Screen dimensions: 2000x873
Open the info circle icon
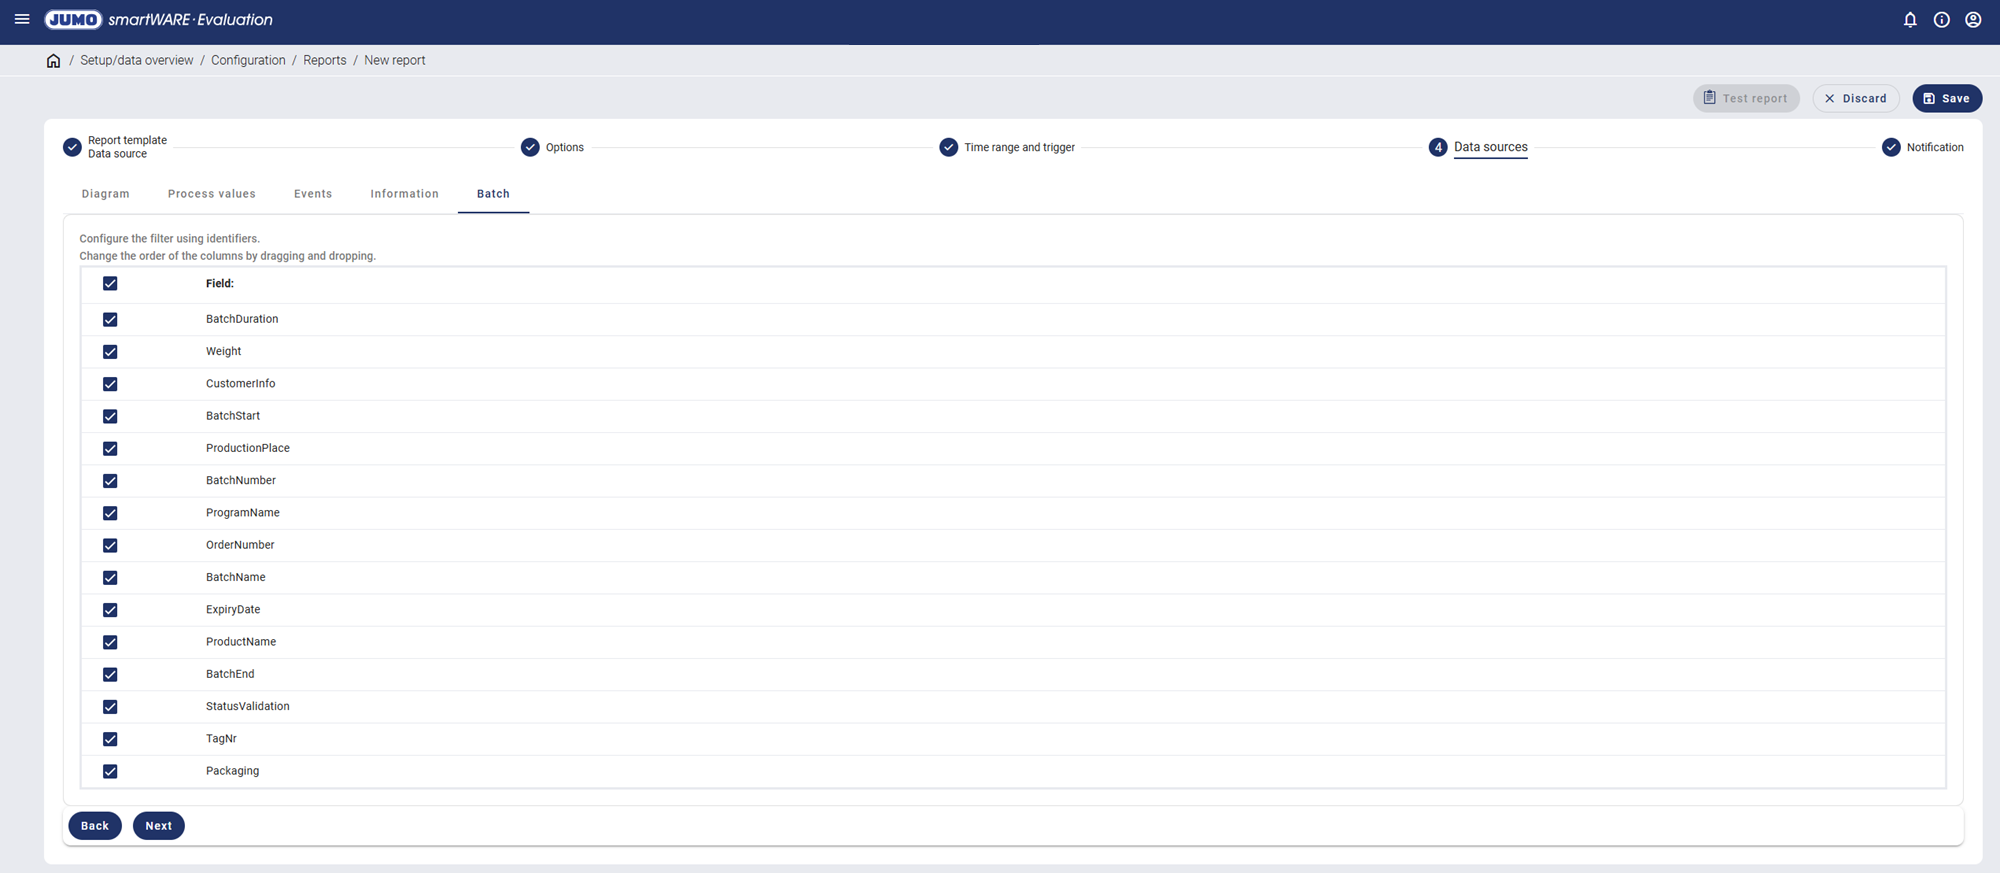point(1941,20)
